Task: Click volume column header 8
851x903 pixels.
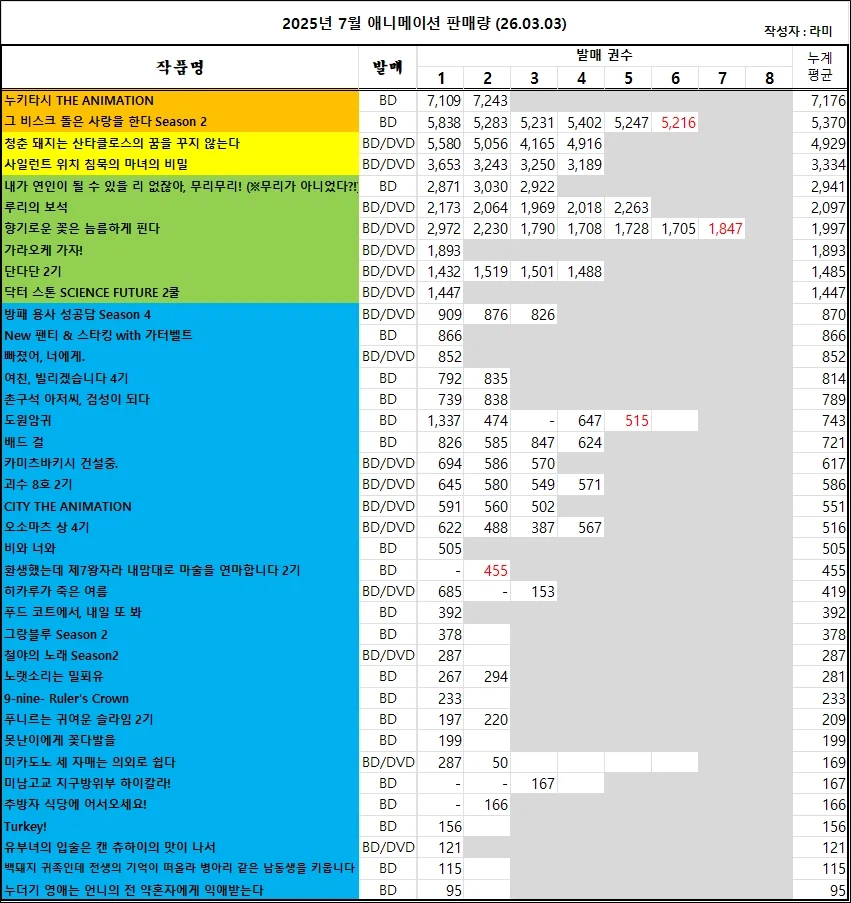Action: click(x=770, y=79)
